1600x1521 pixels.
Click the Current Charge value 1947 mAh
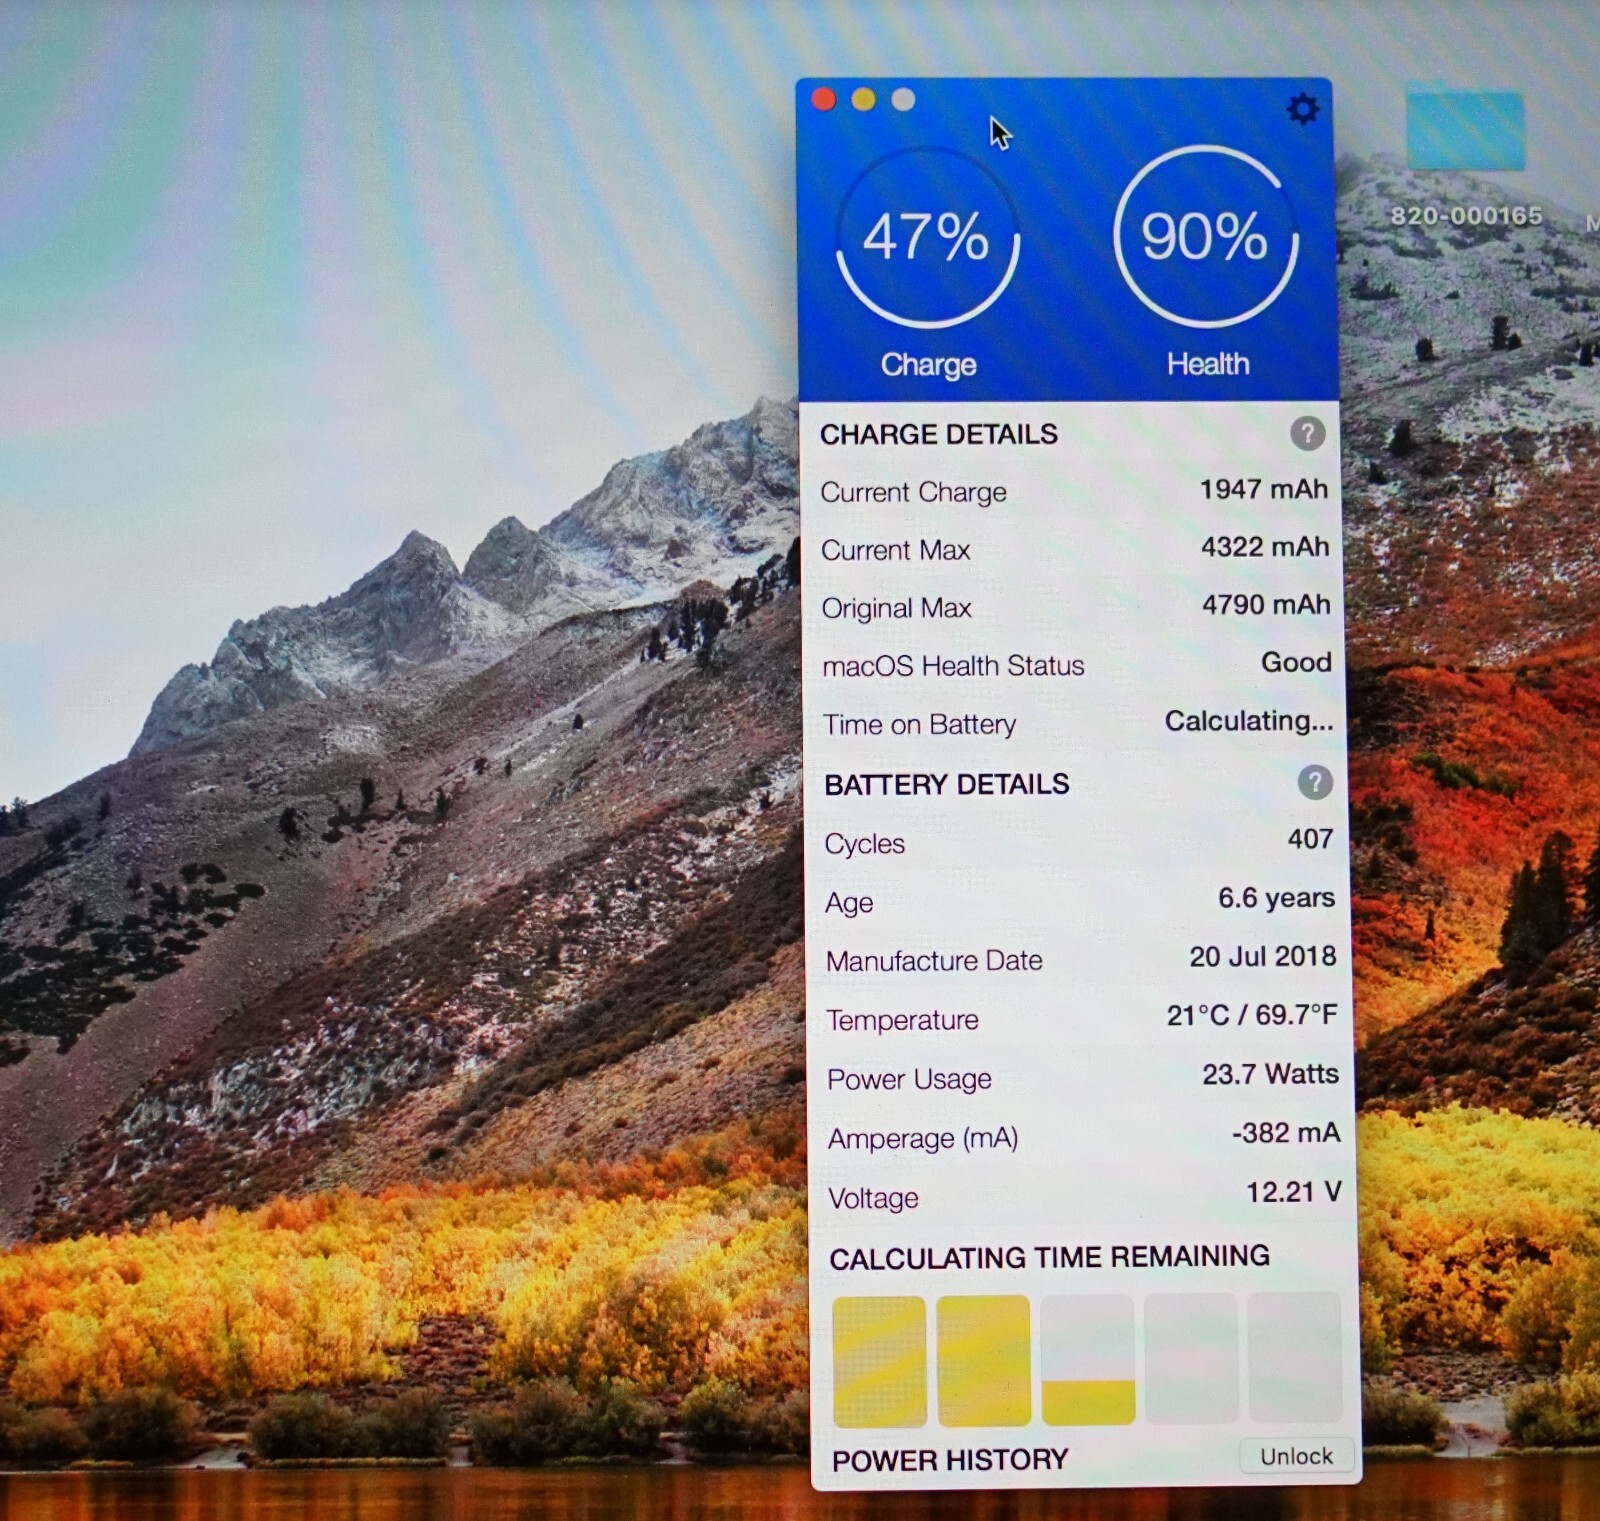pos(1264,489)
